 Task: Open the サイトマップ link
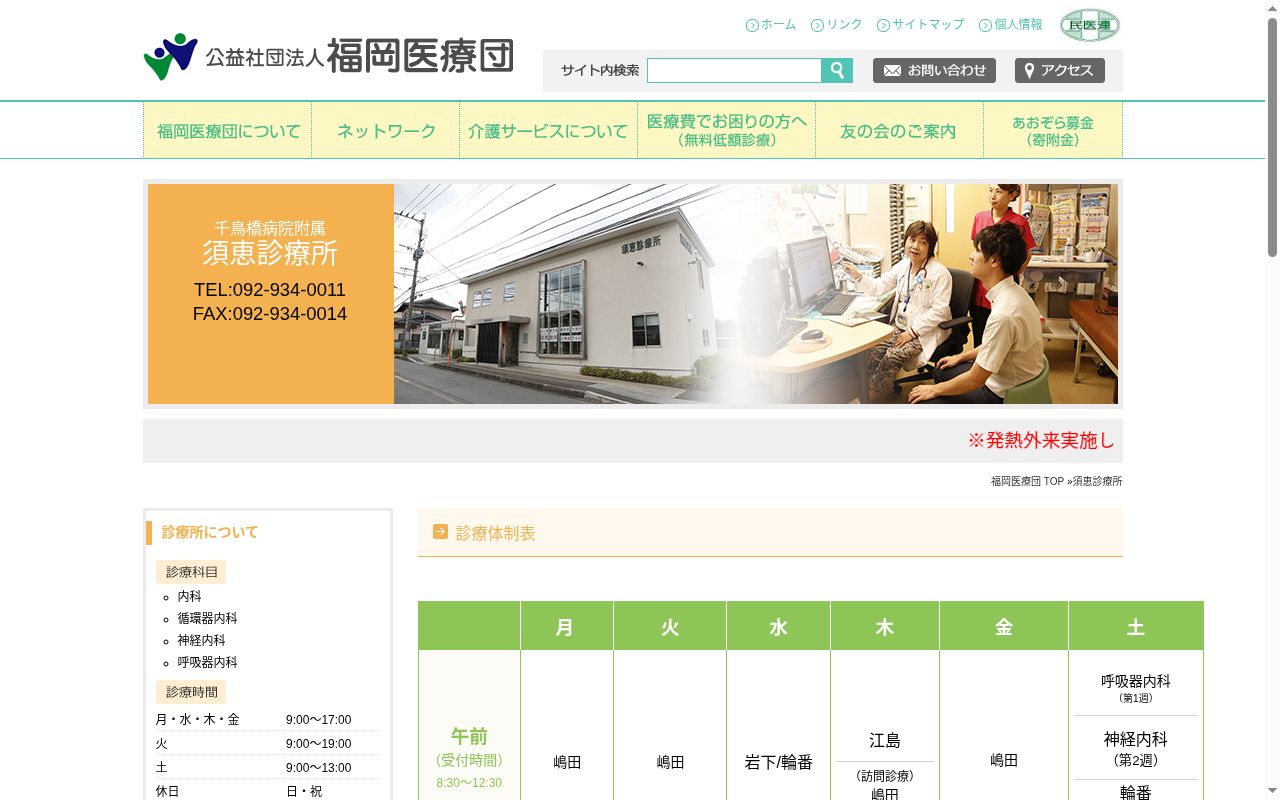921,25
